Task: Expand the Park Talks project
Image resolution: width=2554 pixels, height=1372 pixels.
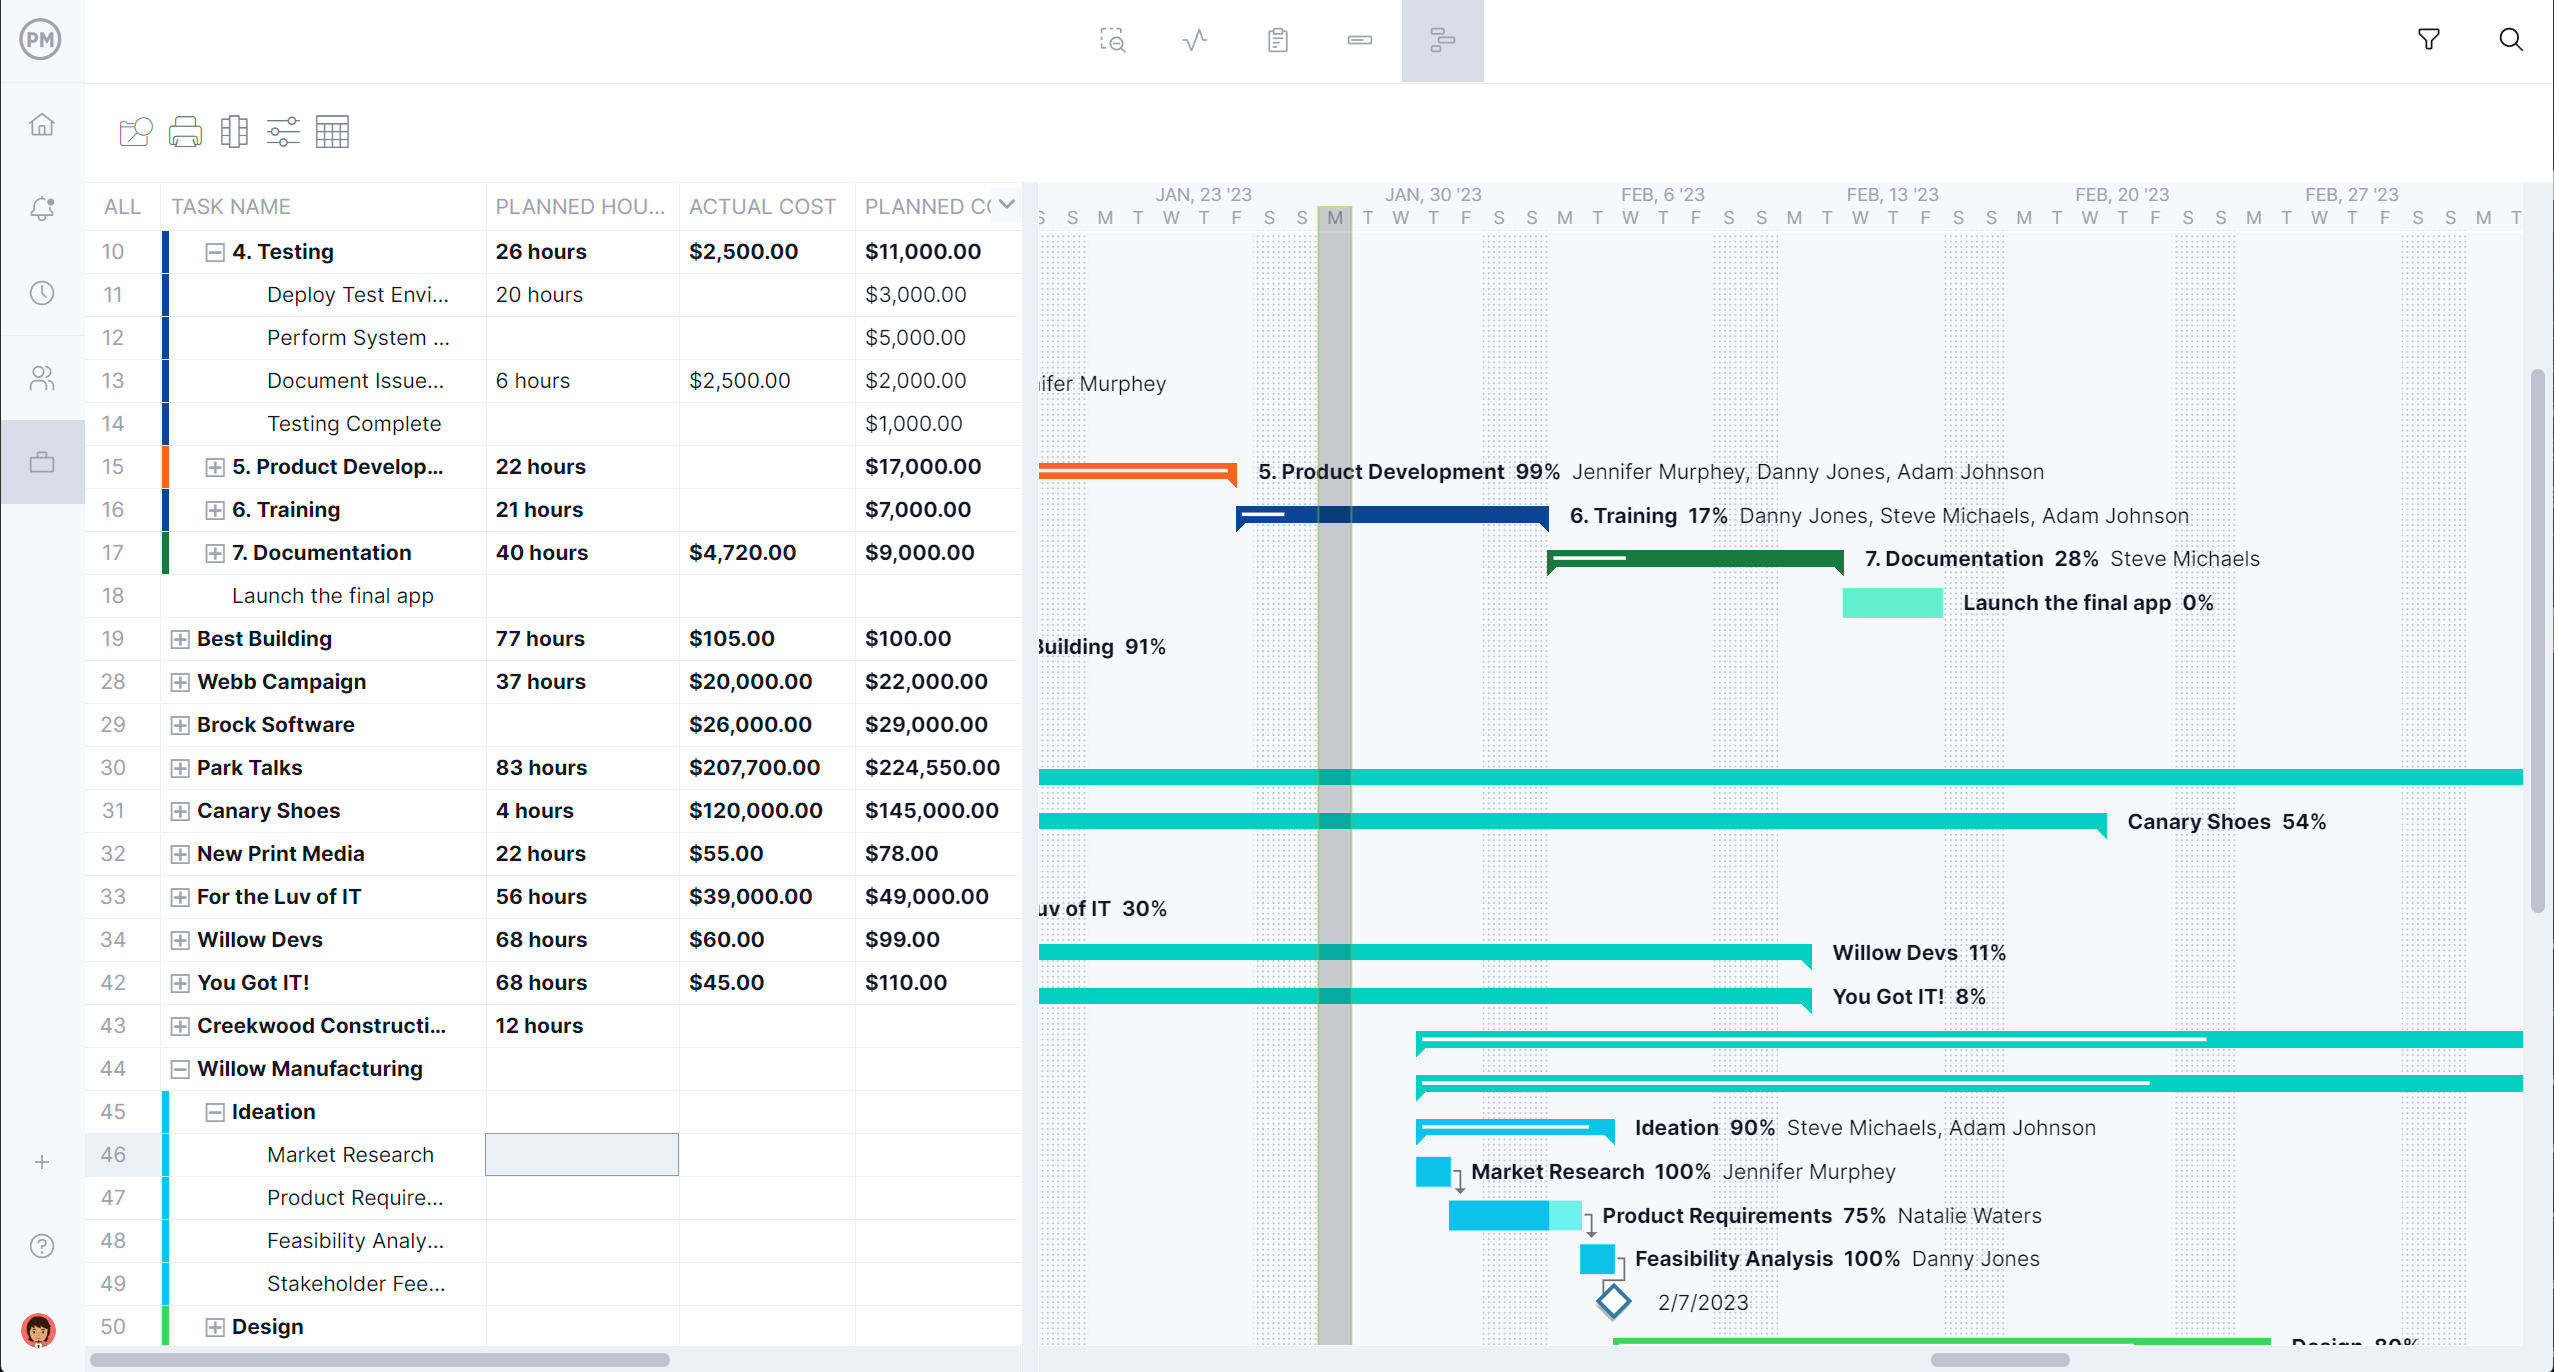Action: click(180, 768)
